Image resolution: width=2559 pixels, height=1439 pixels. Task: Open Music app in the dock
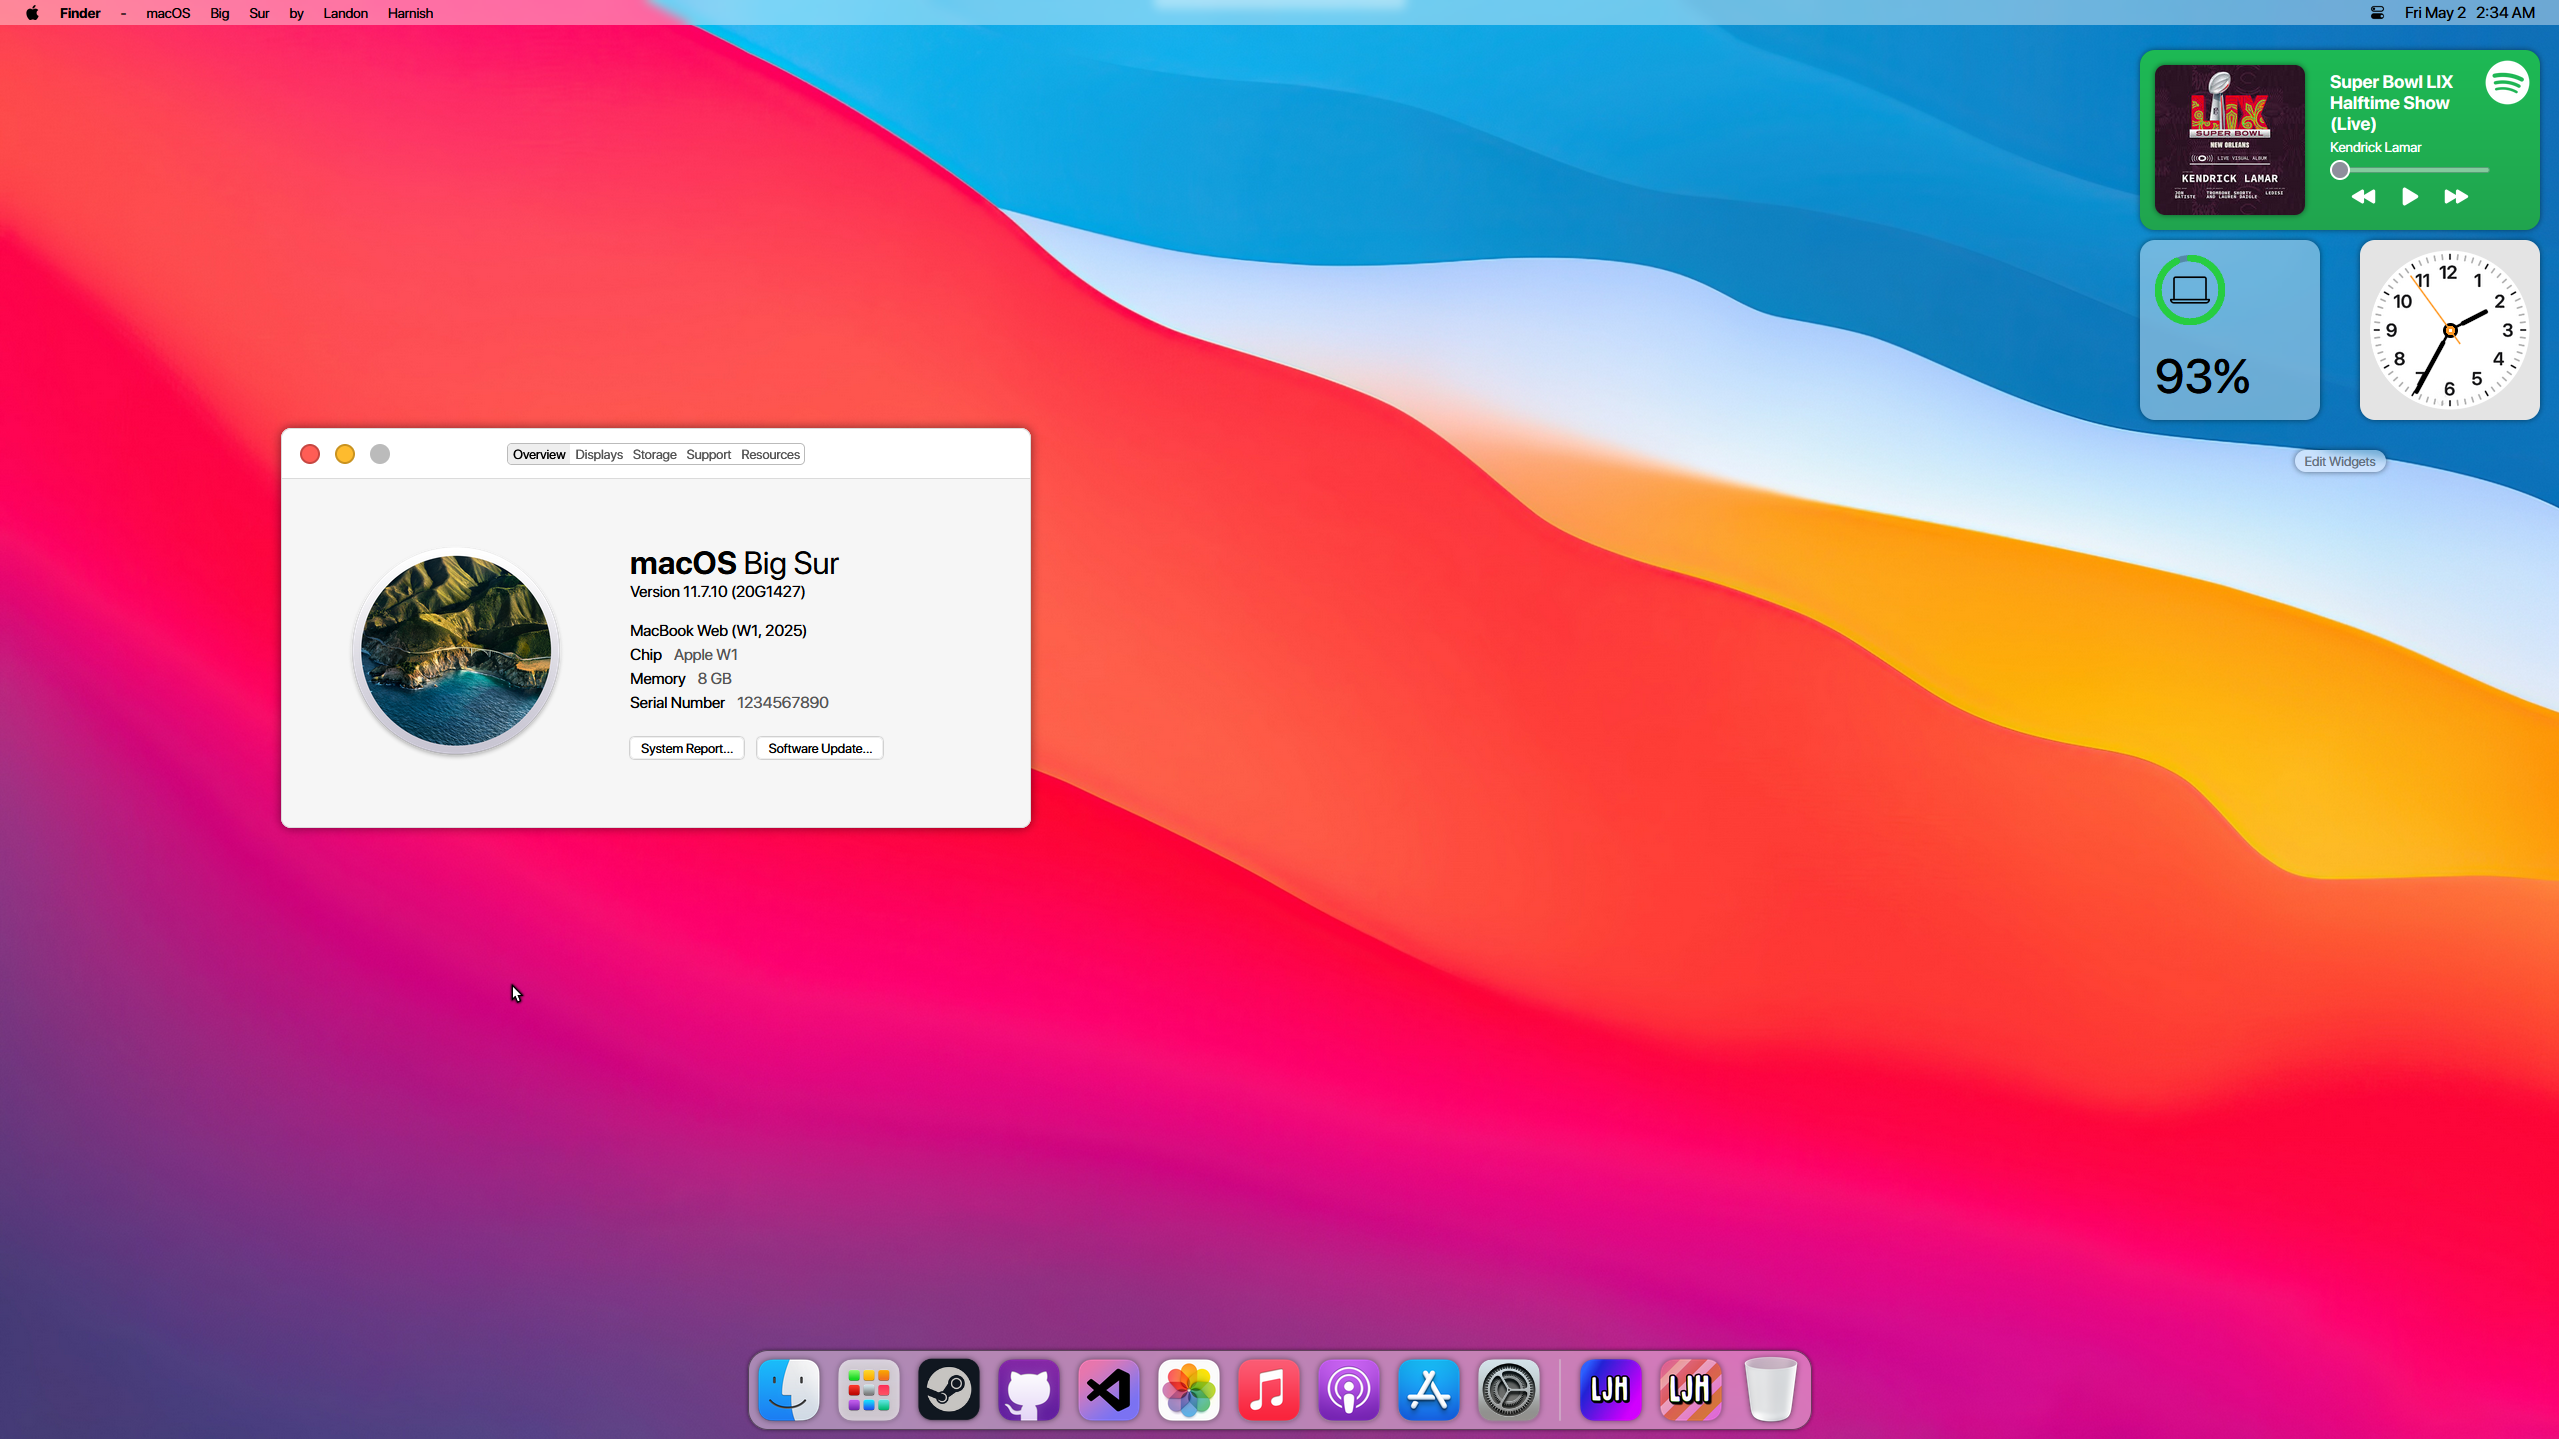pyautogui.click(x=1269, y=1389)
